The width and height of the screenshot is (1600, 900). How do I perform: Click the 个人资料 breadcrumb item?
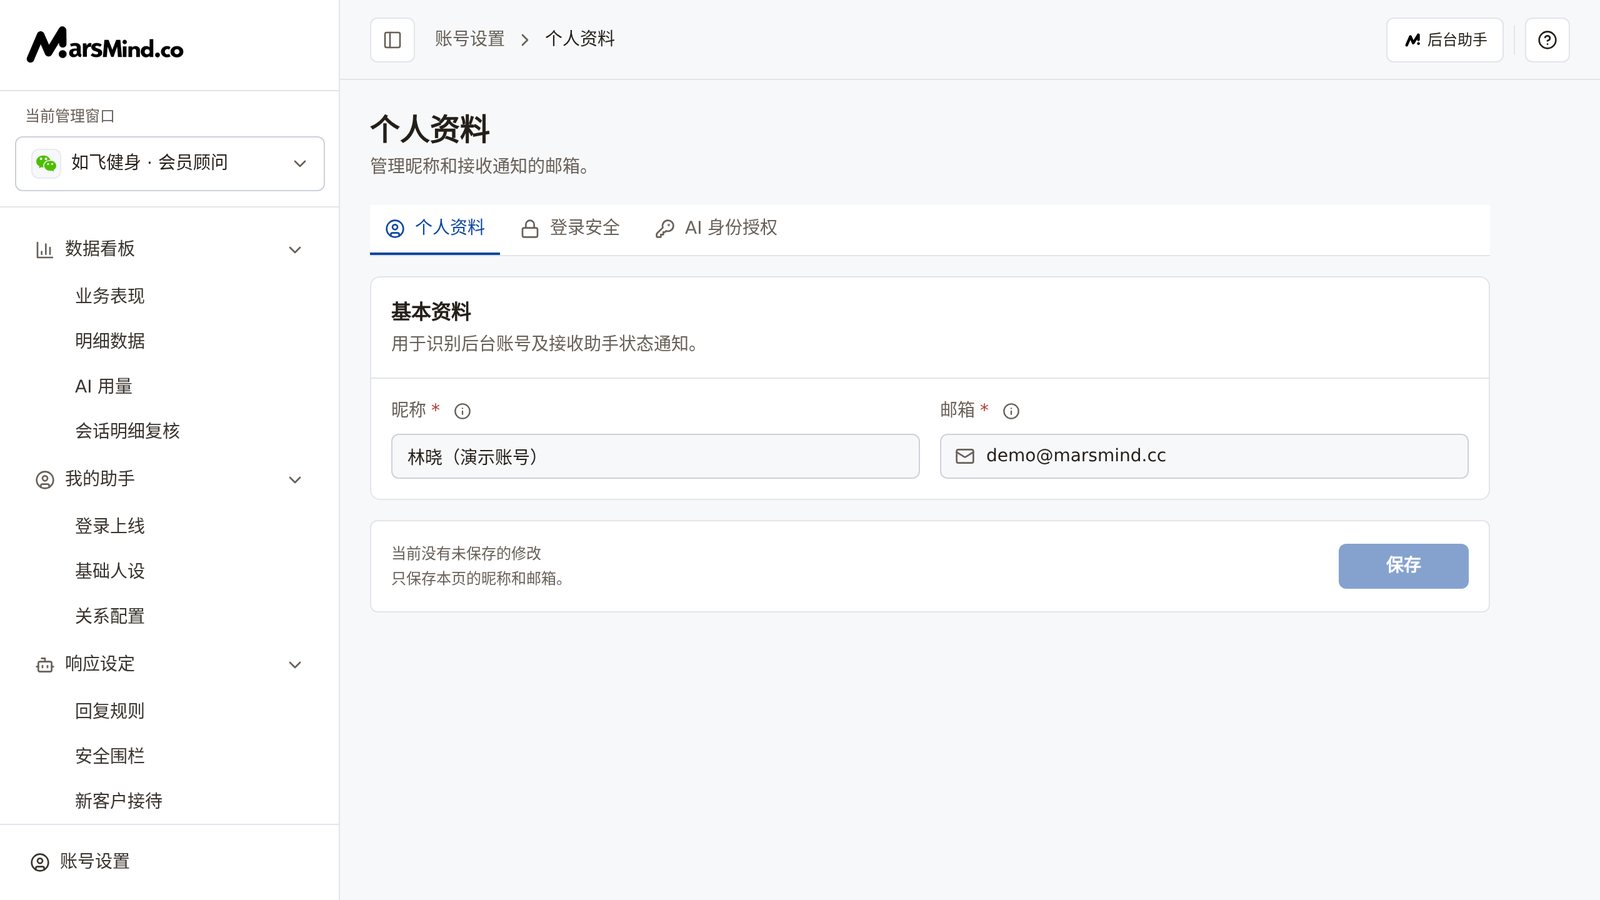click(x=580, y=39)
